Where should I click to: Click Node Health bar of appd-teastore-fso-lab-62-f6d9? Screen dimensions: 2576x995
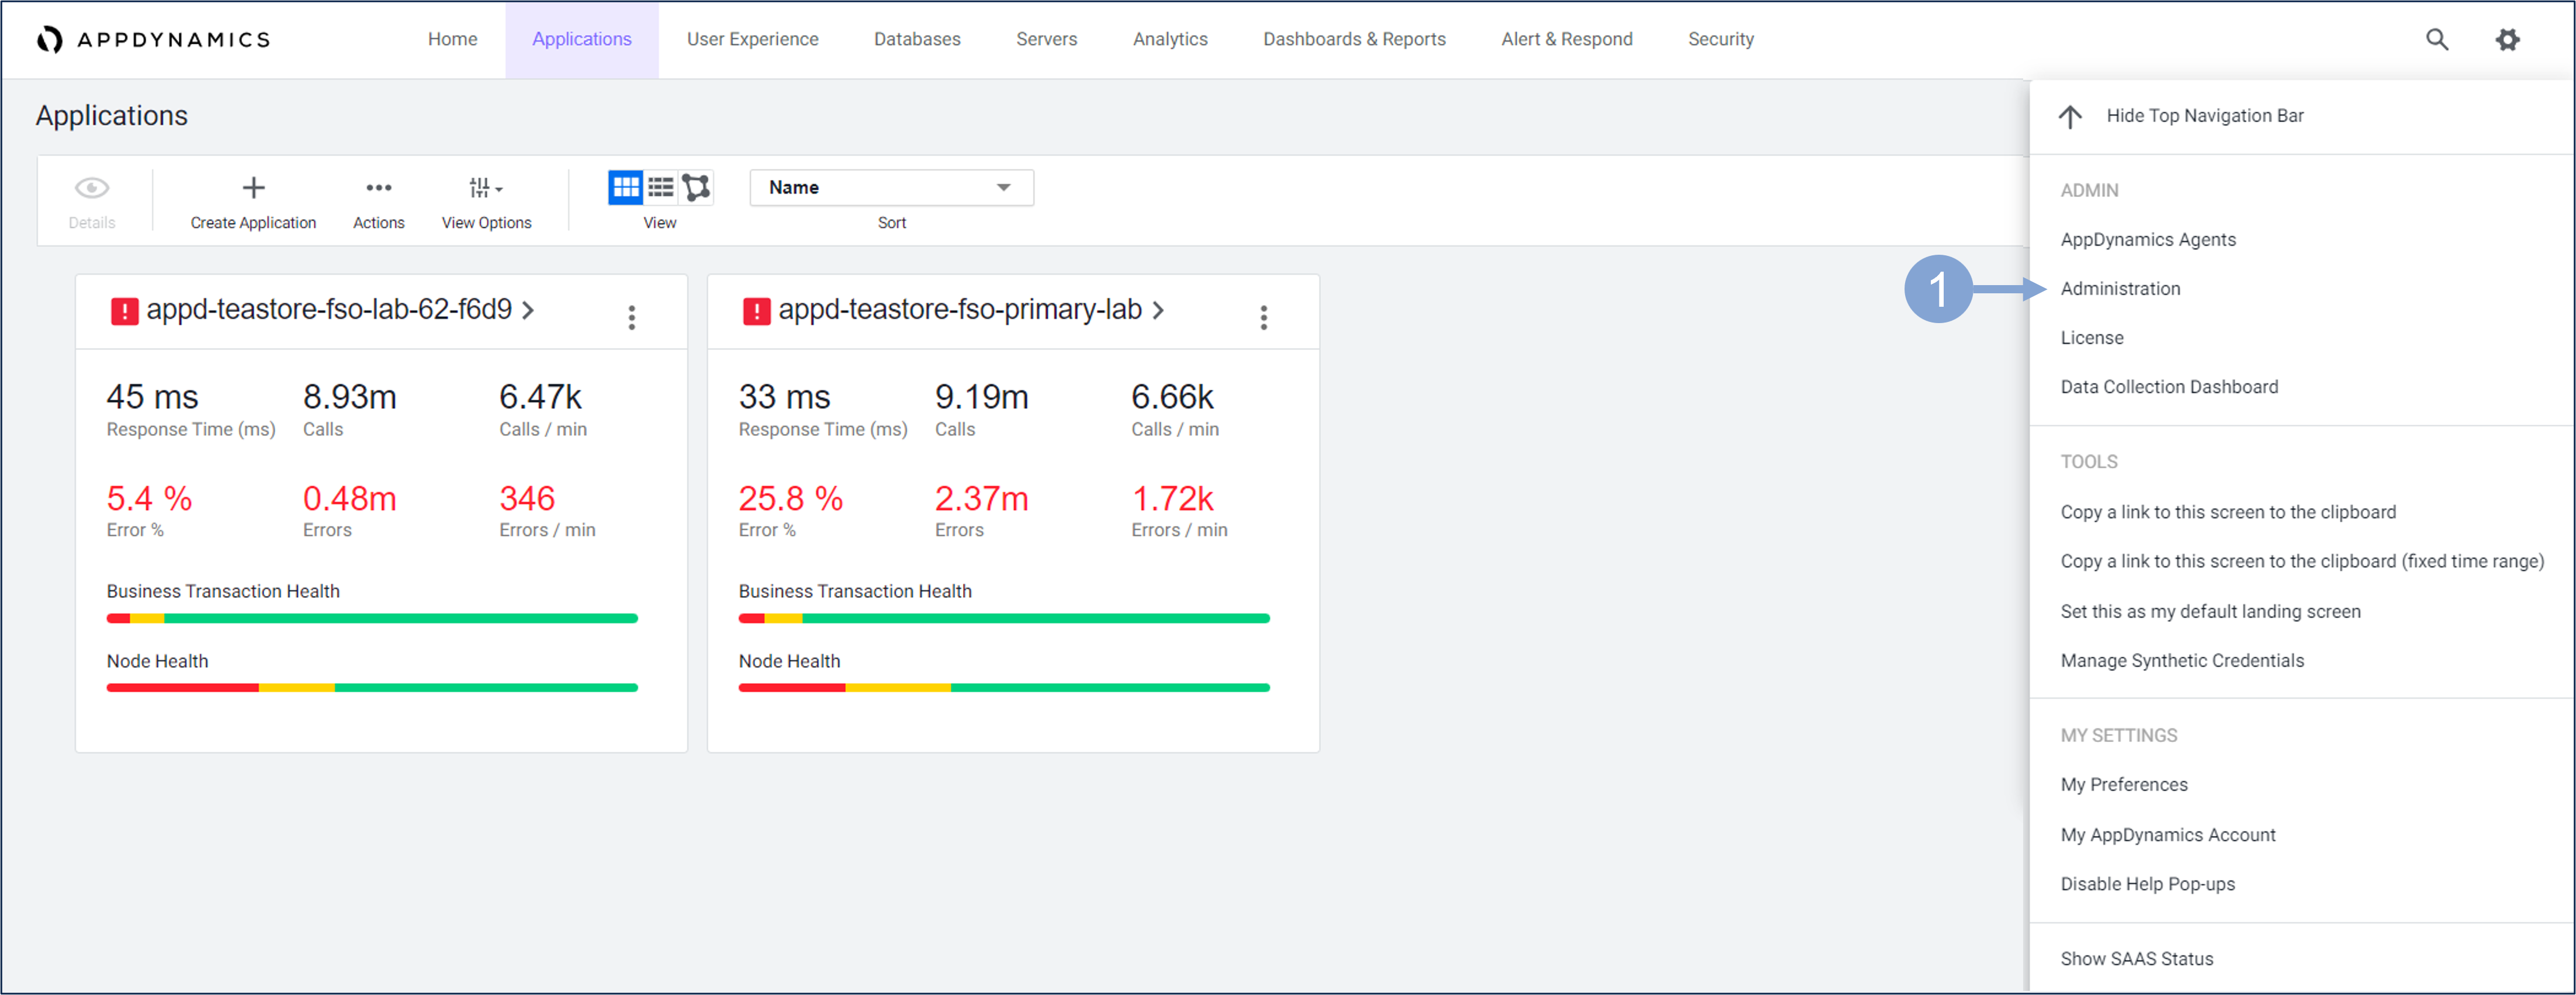tap(371, 688)
